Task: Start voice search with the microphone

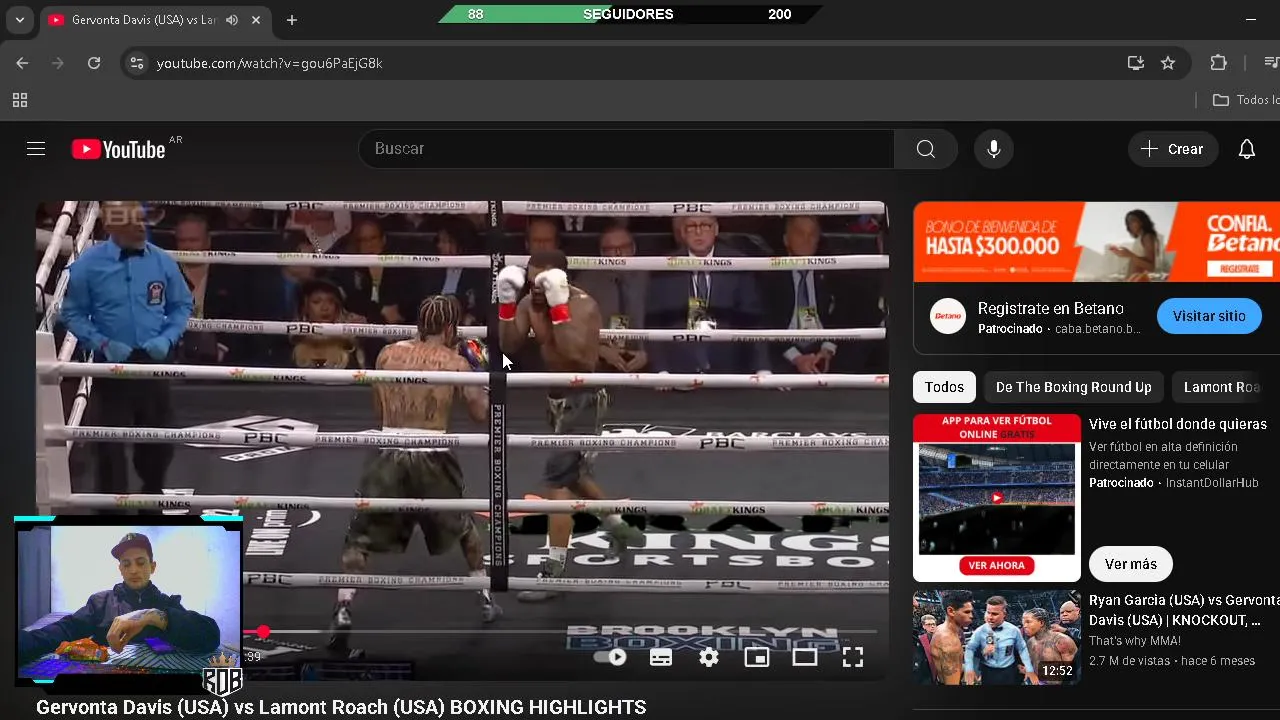Action: click(993, 149)
